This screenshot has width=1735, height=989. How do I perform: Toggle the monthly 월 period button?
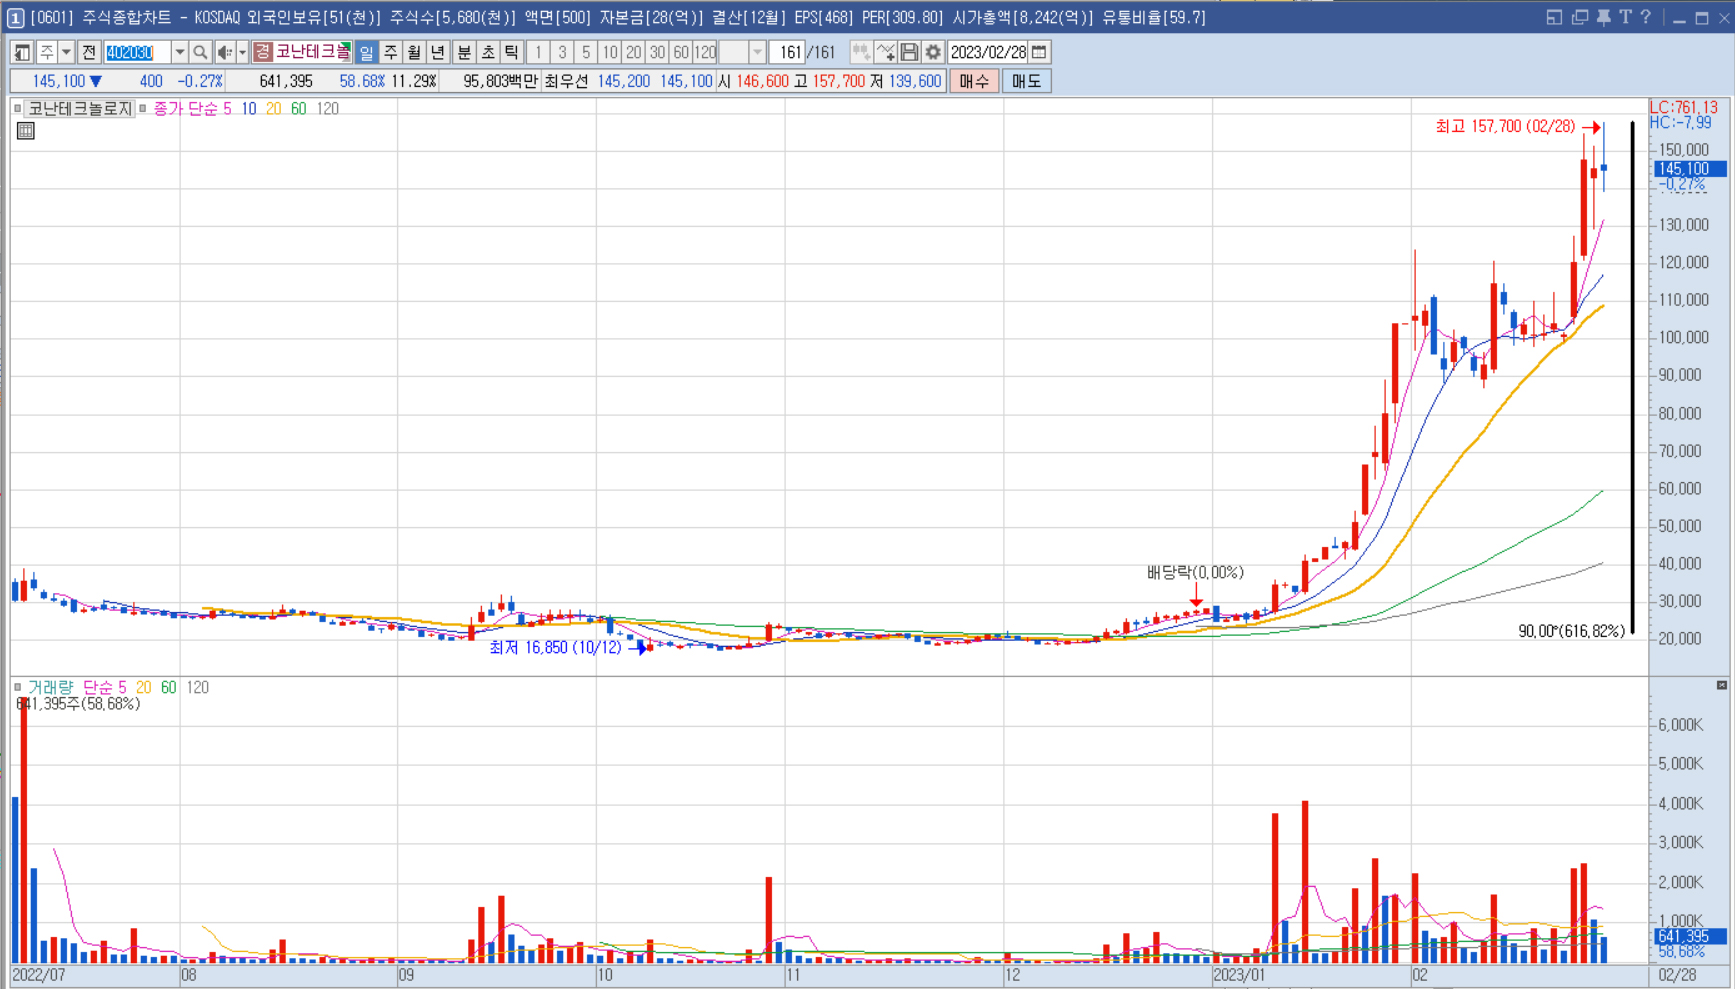point(414,52)
